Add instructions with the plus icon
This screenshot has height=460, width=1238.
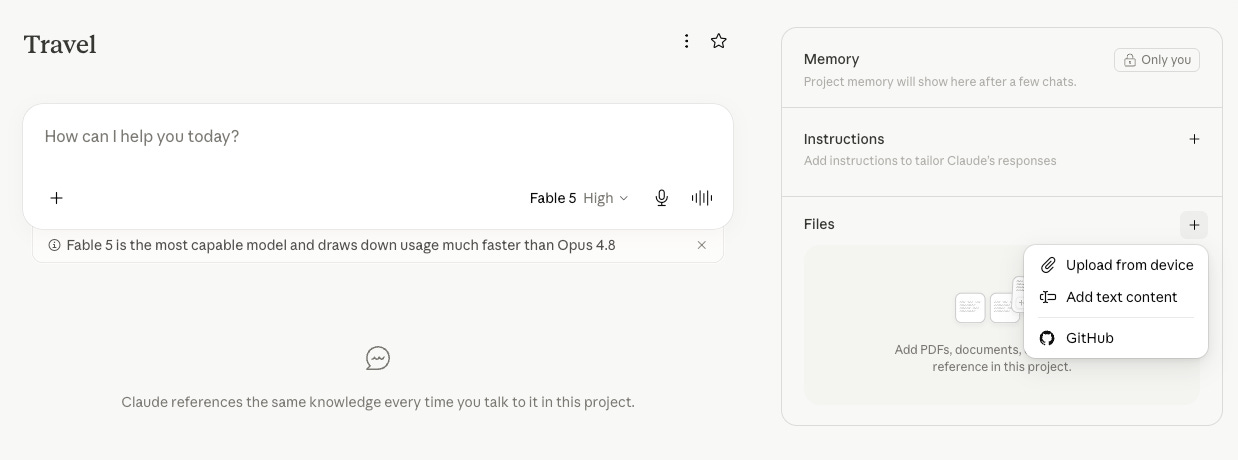[x=1194, y=139]
